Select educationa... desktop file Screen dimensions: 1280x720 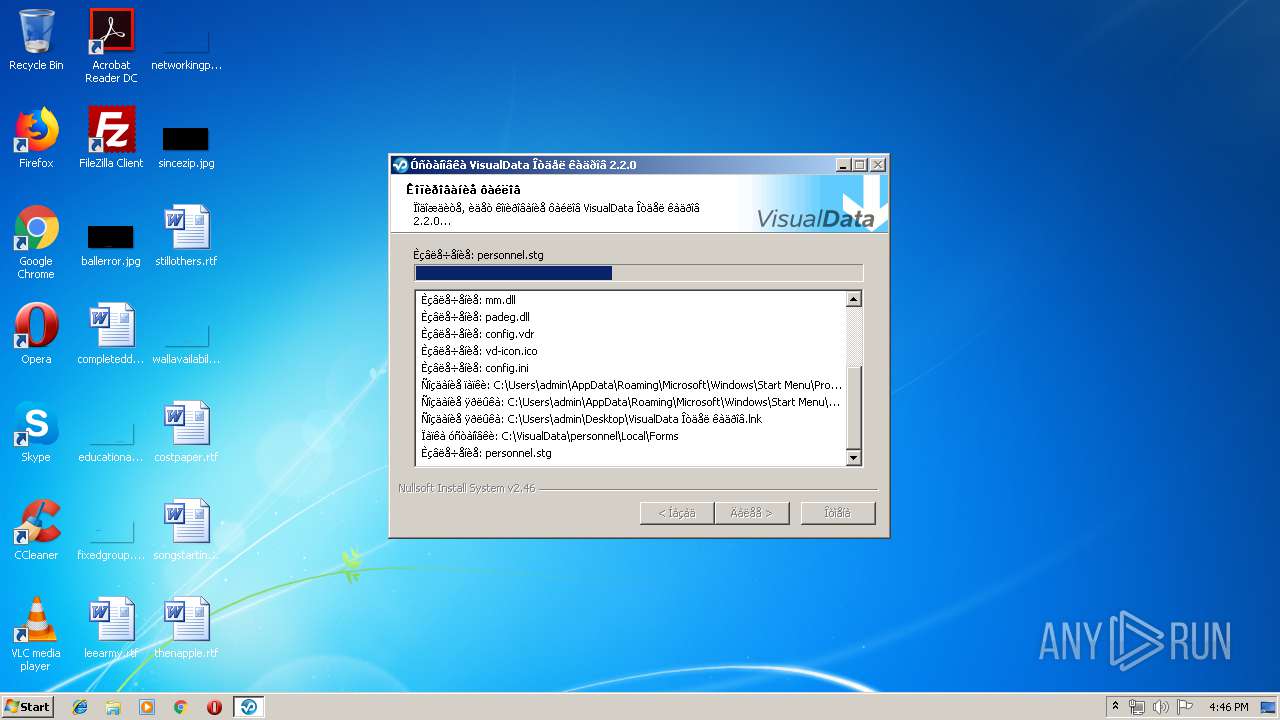pos(111,439)
